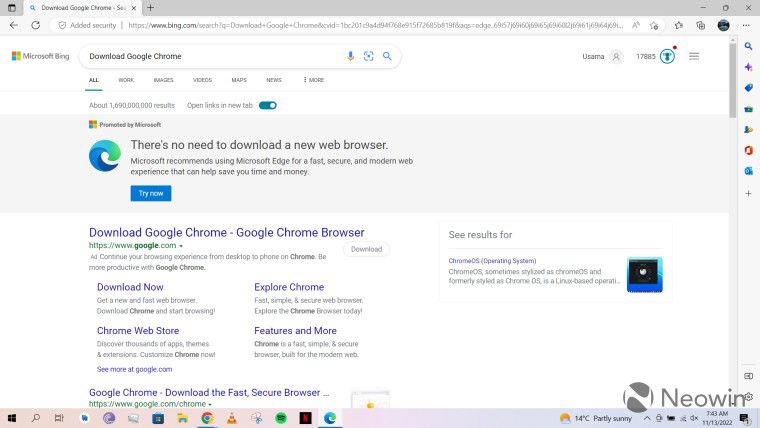Open Microsoft Store from the taskbar
The width and height of the screenshot is (760, 428).
point(158,418)
